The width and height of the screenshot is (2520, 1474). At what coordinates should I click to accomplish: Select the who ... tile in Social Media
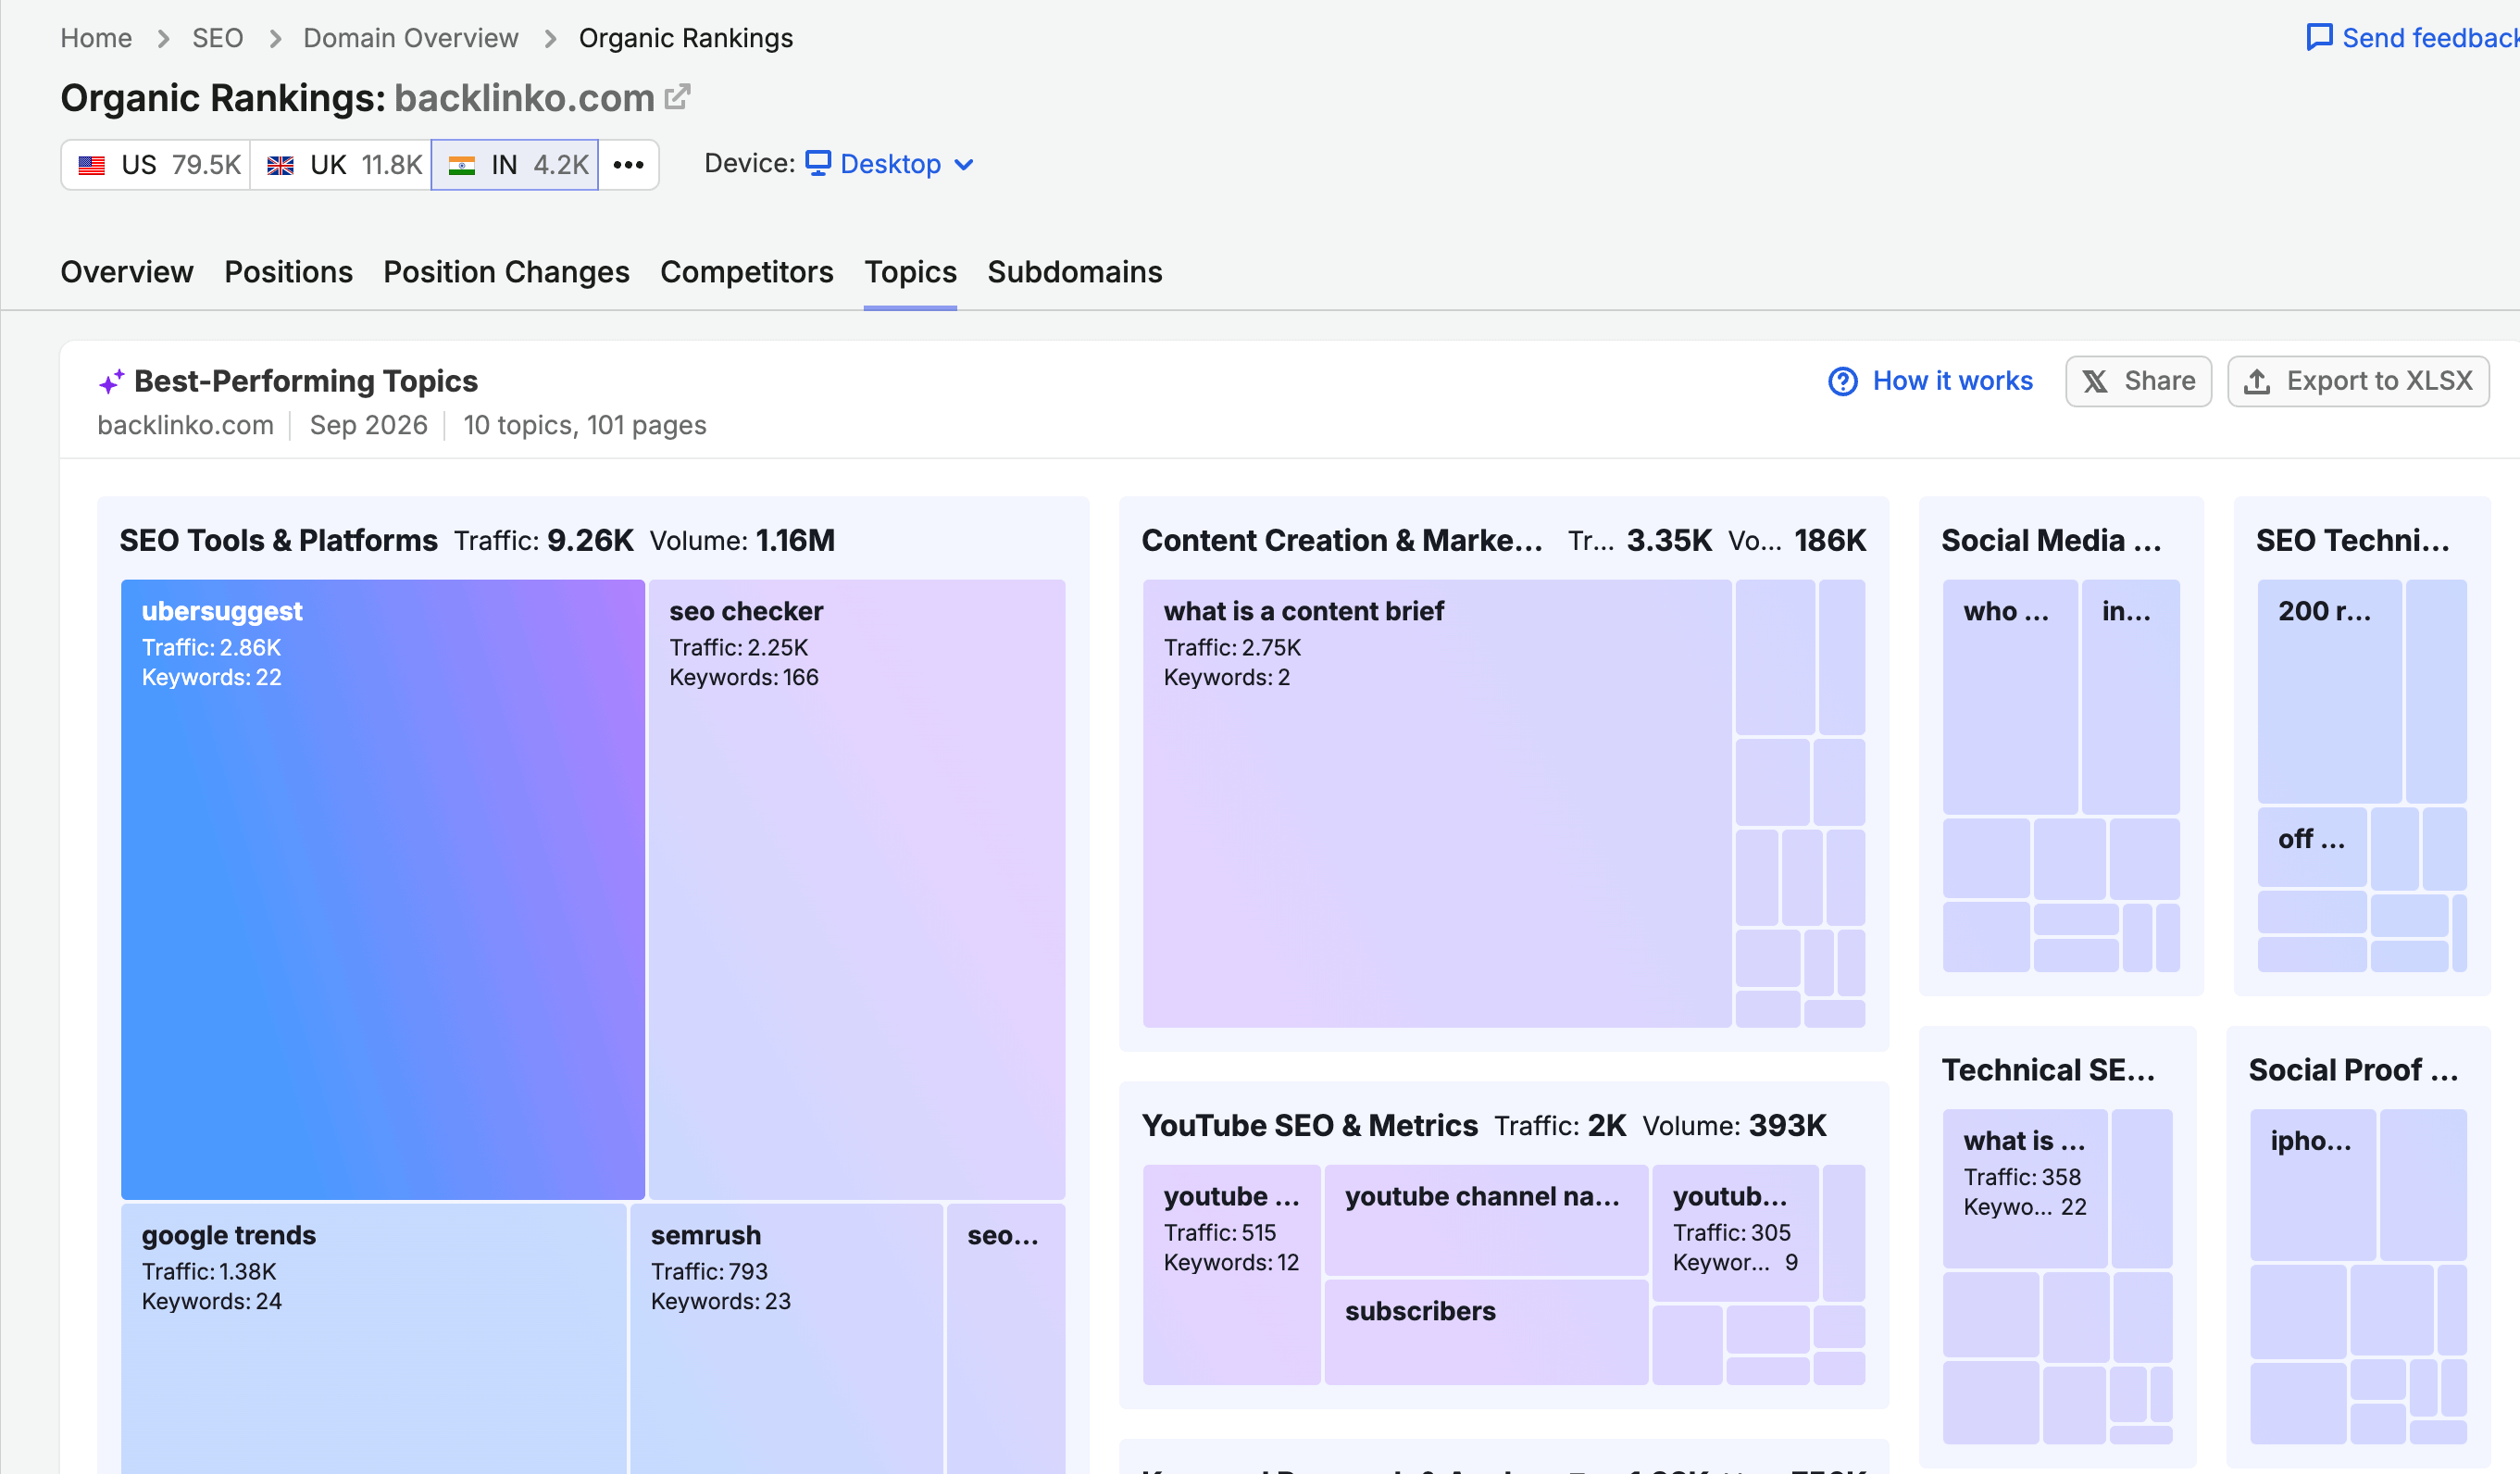(x=2010, y=696)
